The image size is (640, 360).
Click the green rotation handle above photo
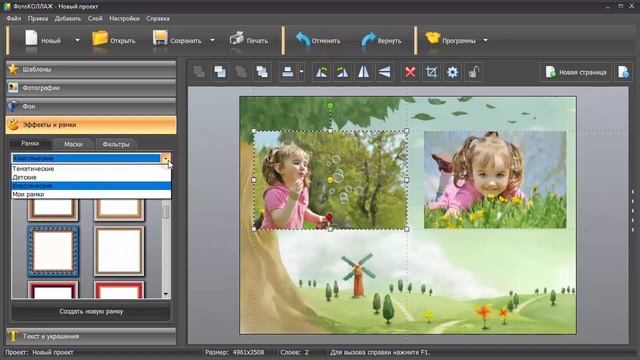coord(330,106)
